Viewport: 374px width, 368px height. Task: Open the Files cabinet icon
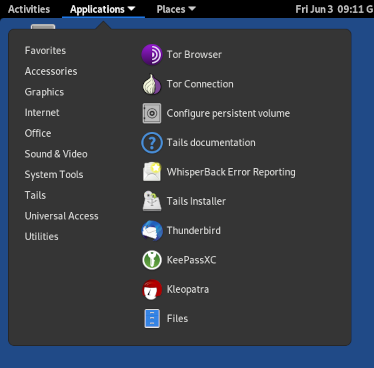152,318
